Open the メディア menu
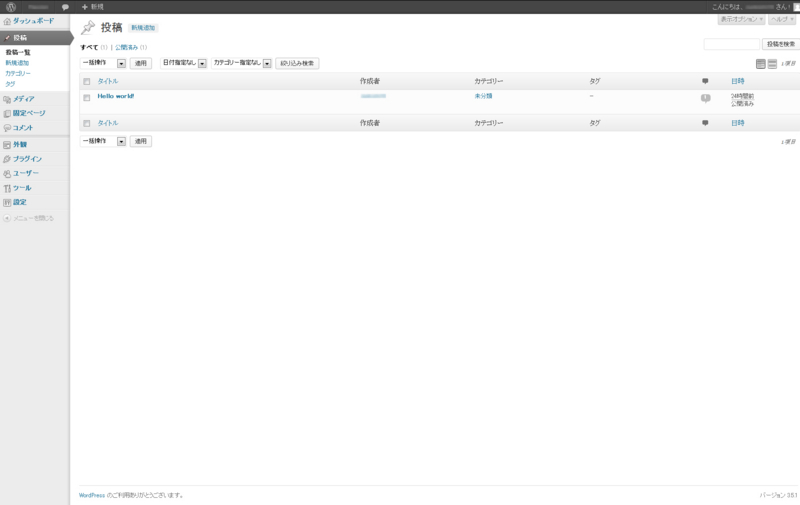This screenshot has height=505, width=800. point(24,99)
